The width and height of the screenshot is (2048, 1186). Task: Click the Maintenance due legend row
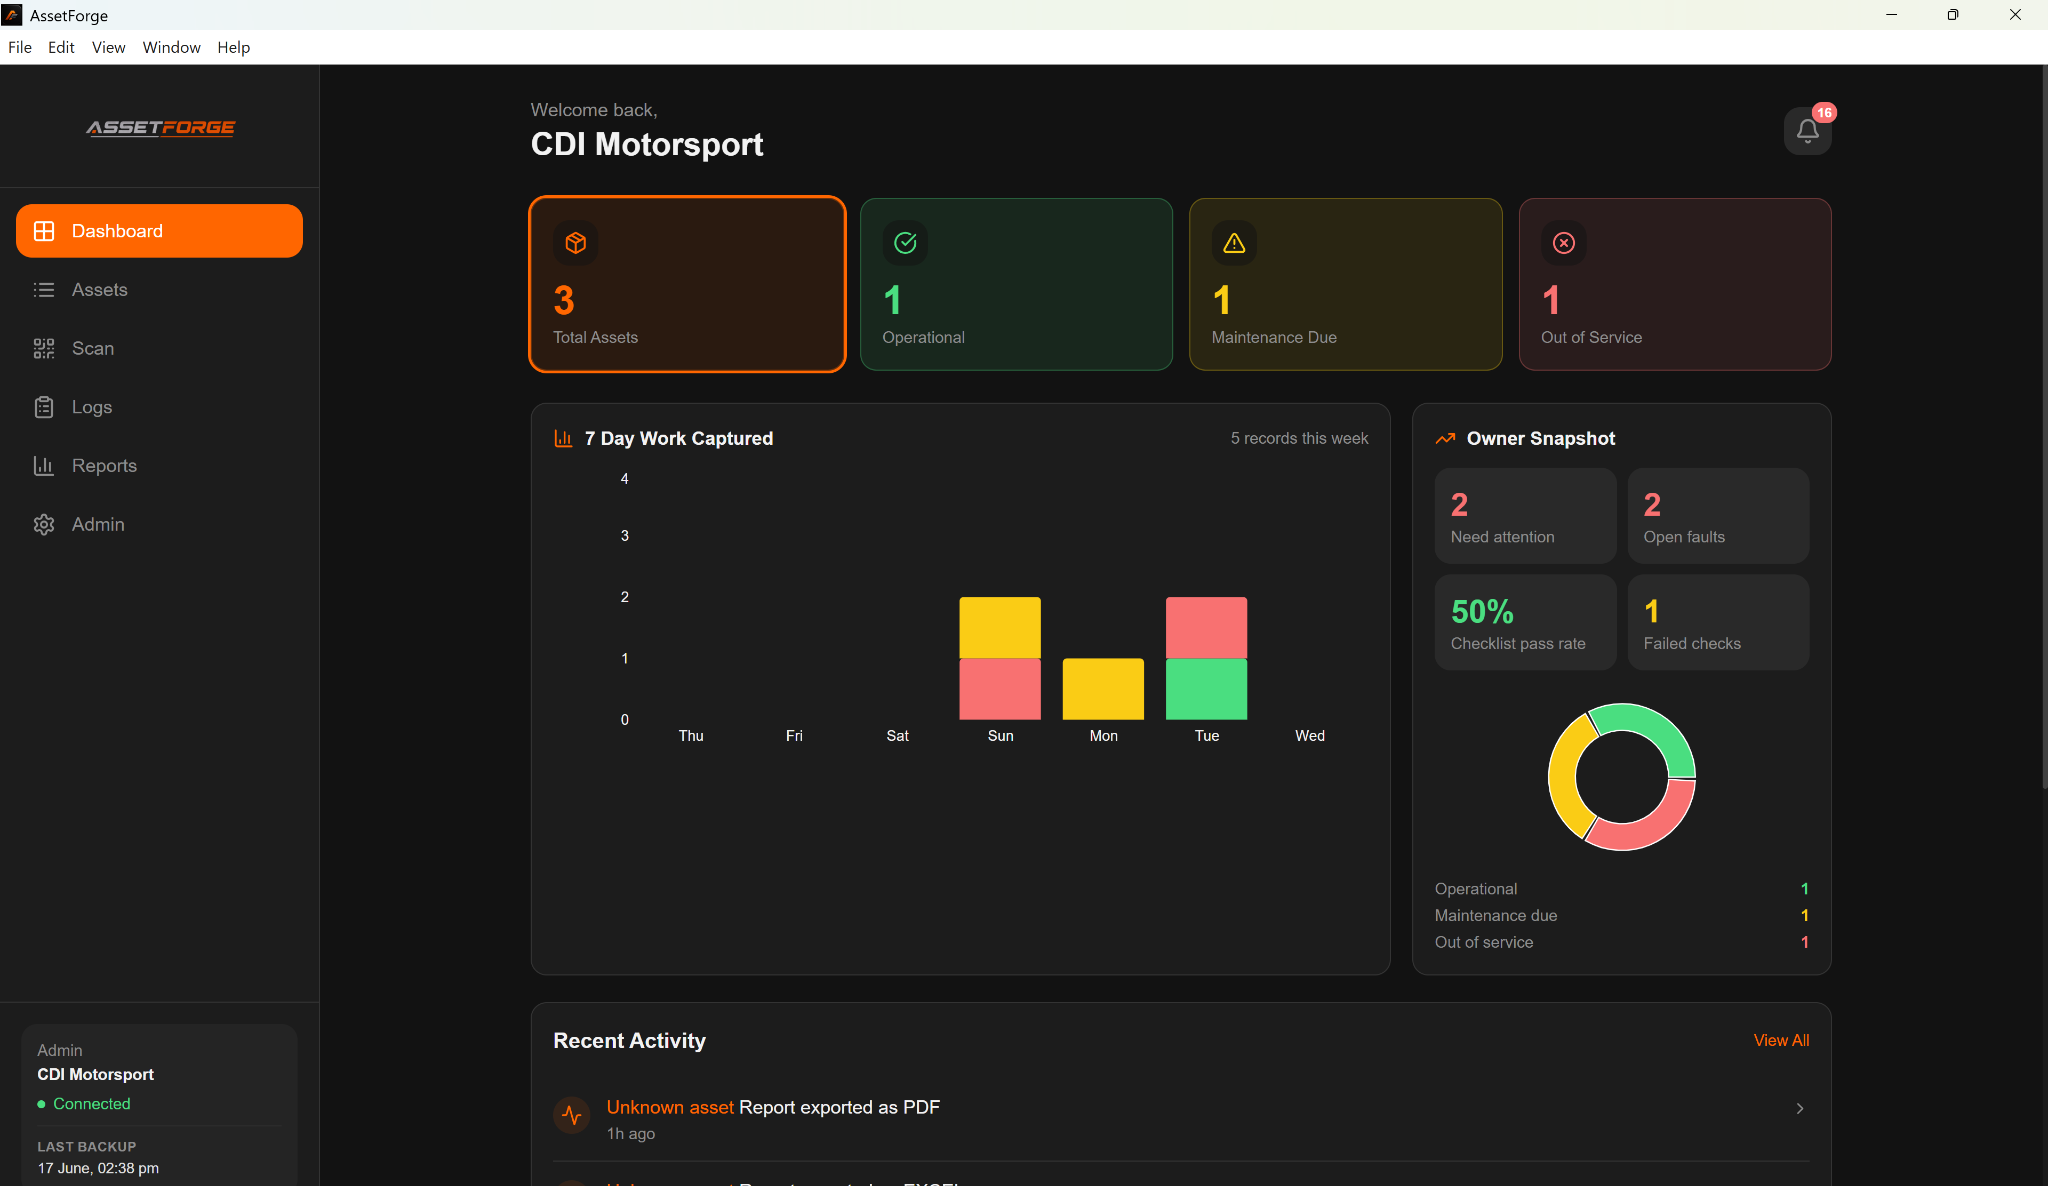[1621, 916]
